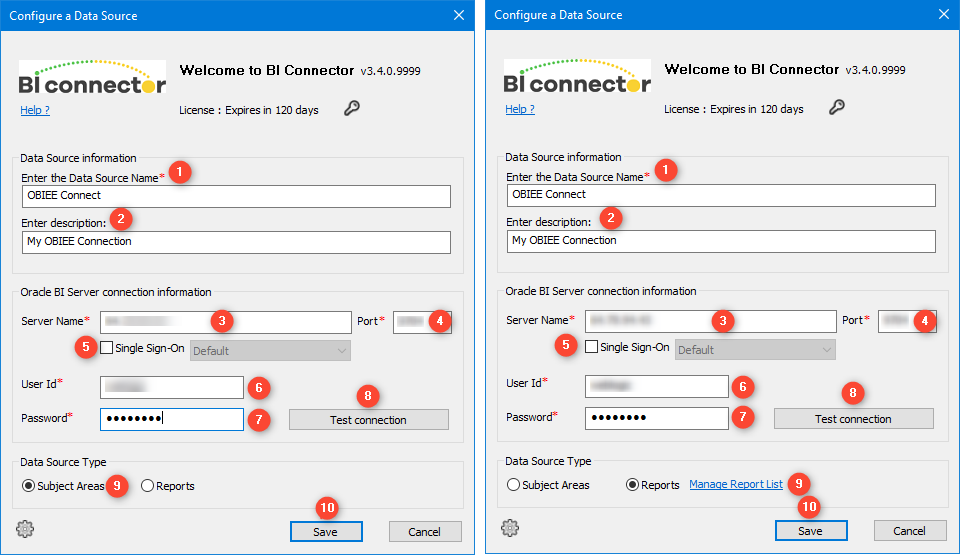
Task: Click the license key icon in right dialog
Action: point(837,107)
